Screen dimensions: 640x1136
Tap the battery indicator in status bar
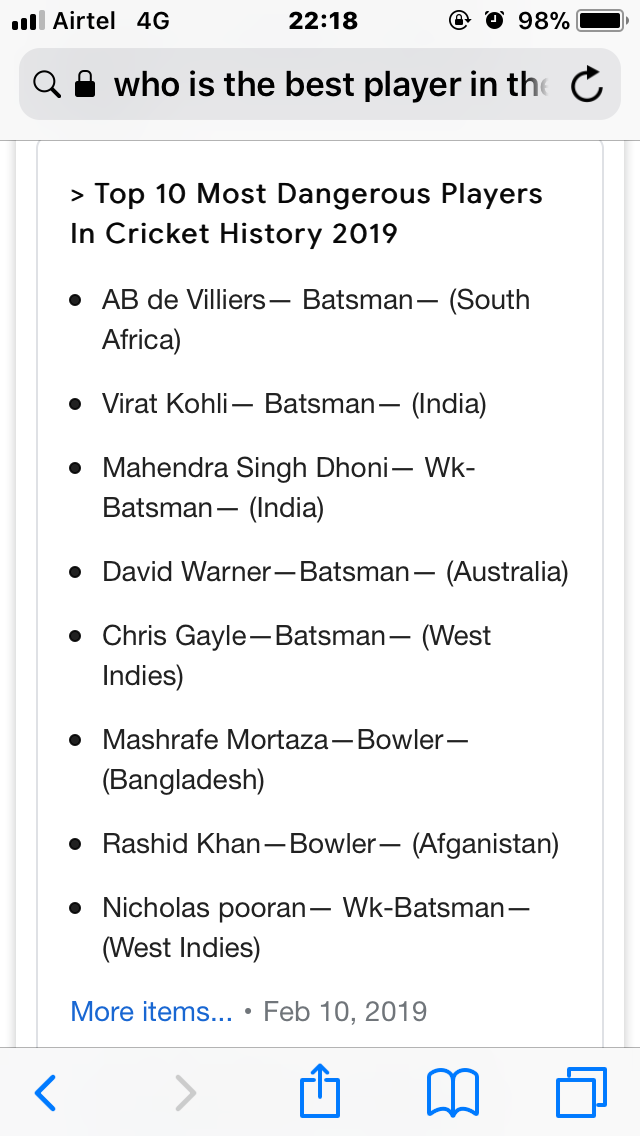[602, 22]
